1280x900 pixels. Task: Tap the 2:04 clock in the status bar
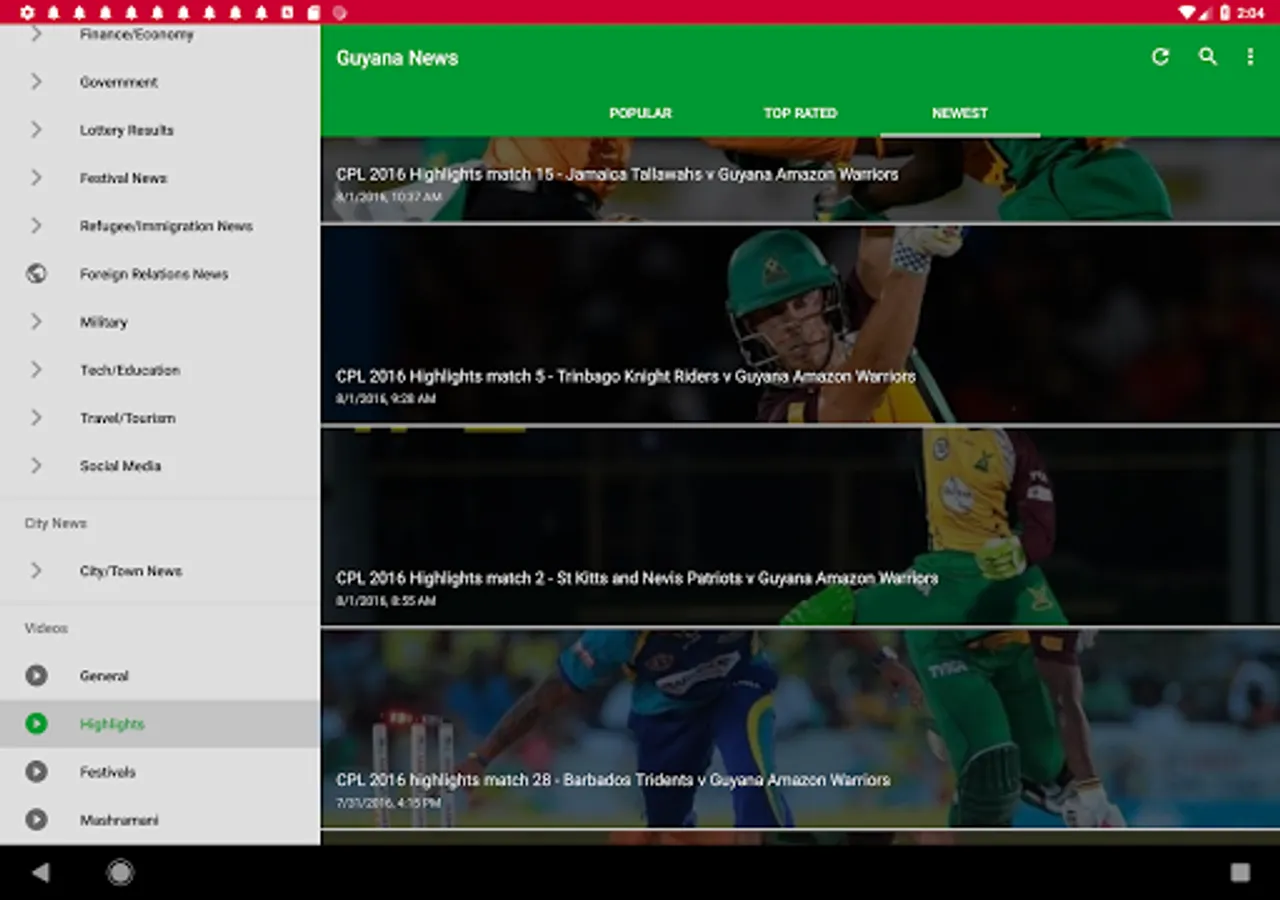pyautogui.click(x=1251, y=13)
